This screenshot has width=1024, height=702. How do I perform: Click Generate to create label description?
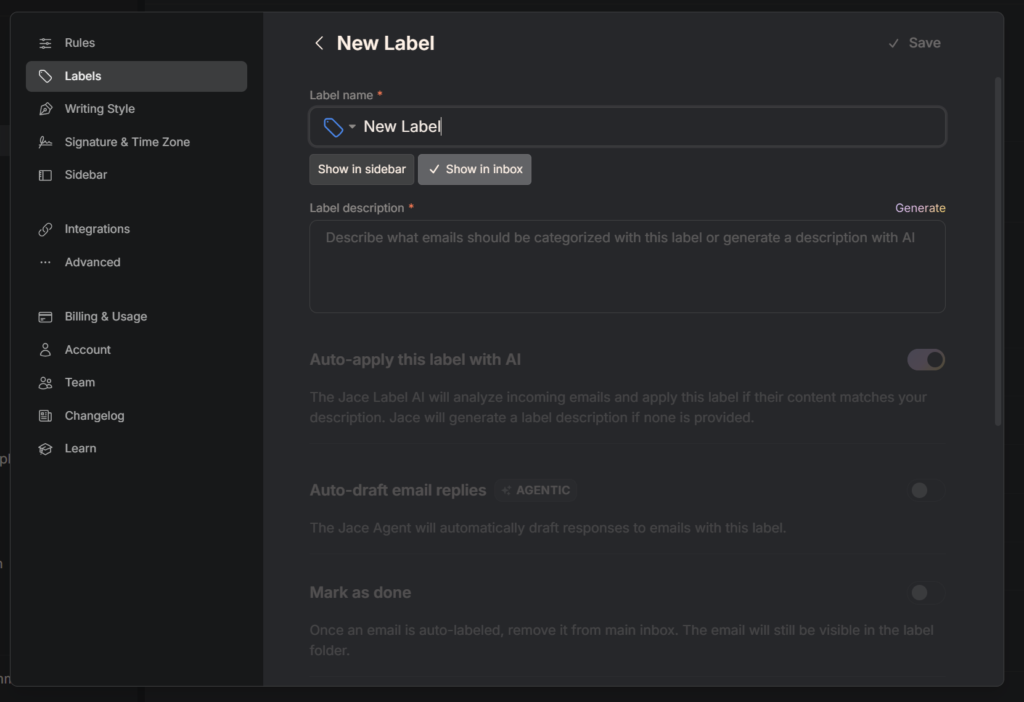click(x=919, y=208)
